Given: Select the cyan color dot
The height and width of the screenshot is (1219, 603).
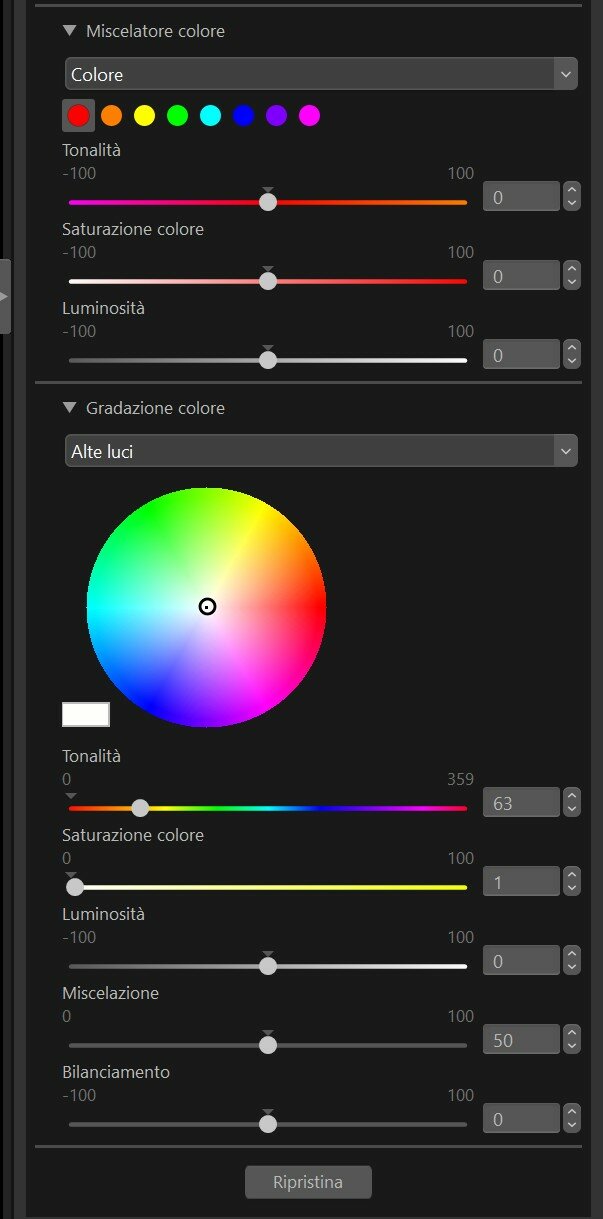Looking at the screenshot, I should [210, 116].
